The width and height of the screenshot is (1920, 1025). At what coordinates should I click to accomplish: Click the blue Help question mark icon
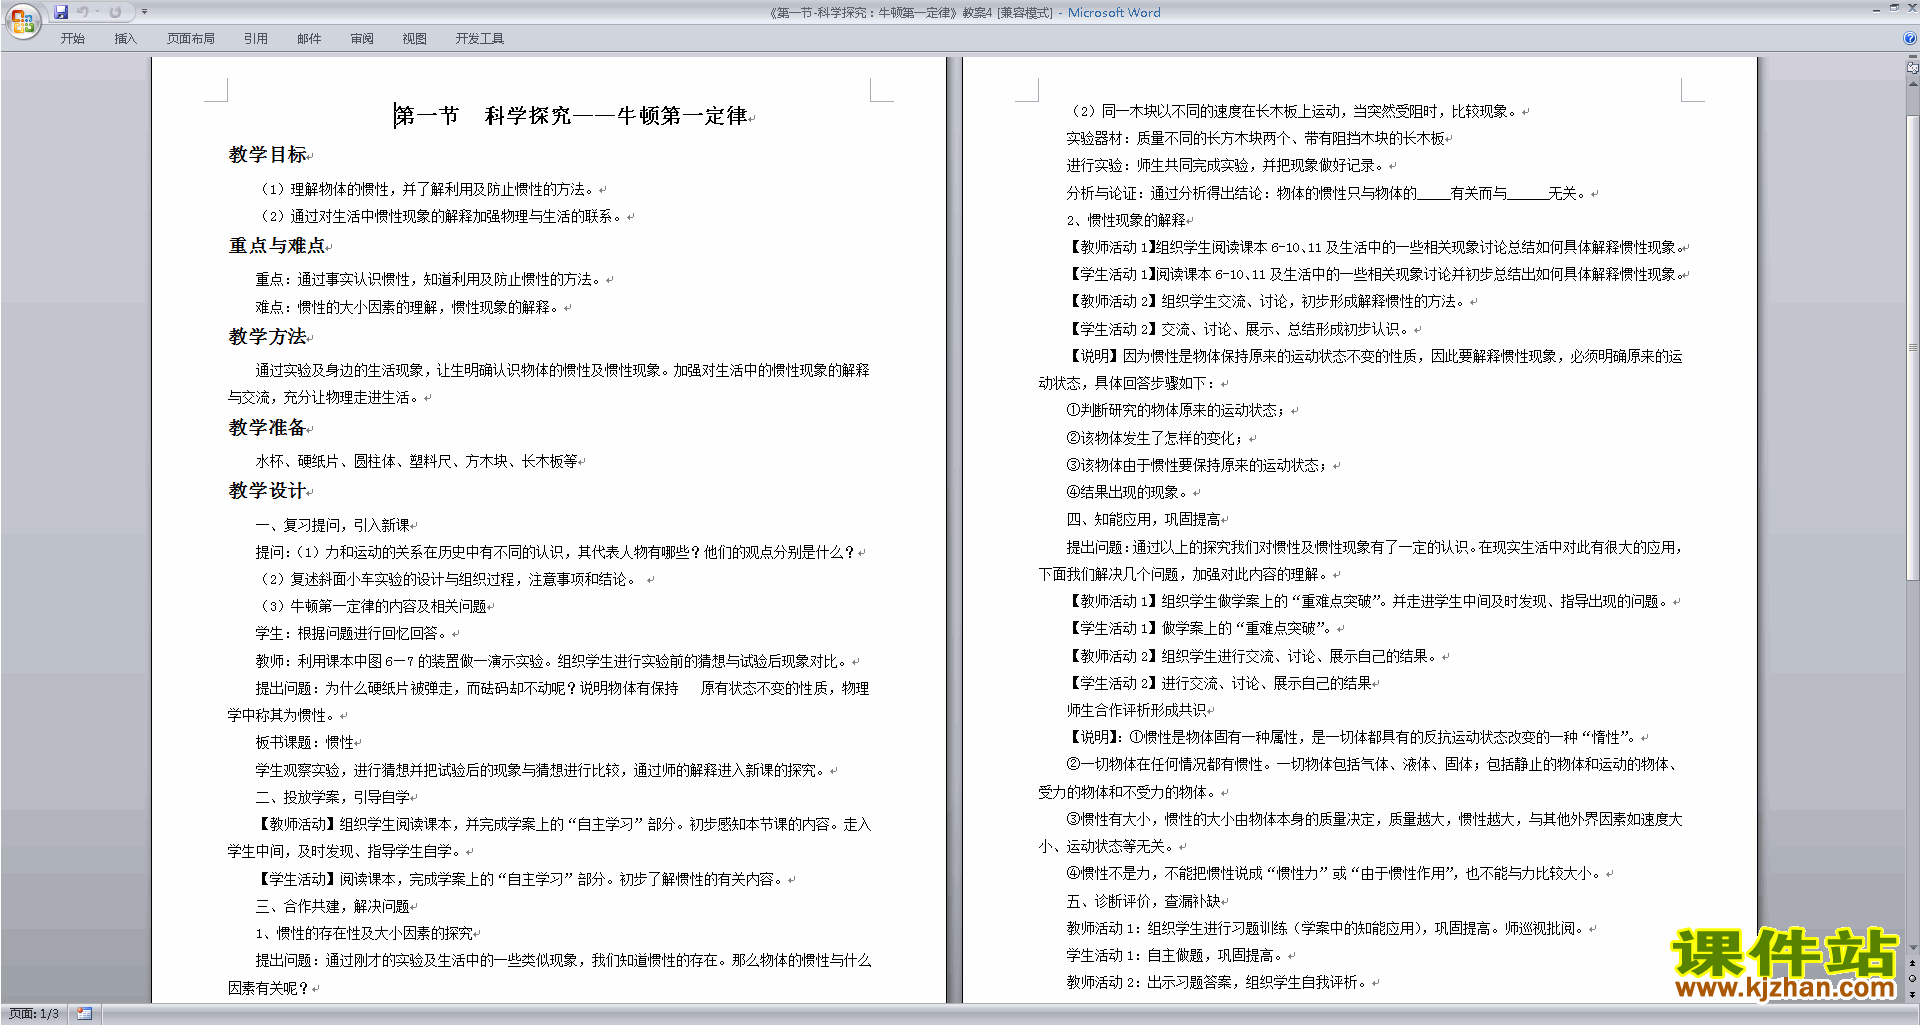pyautogui.click(x=1910, y=38)
